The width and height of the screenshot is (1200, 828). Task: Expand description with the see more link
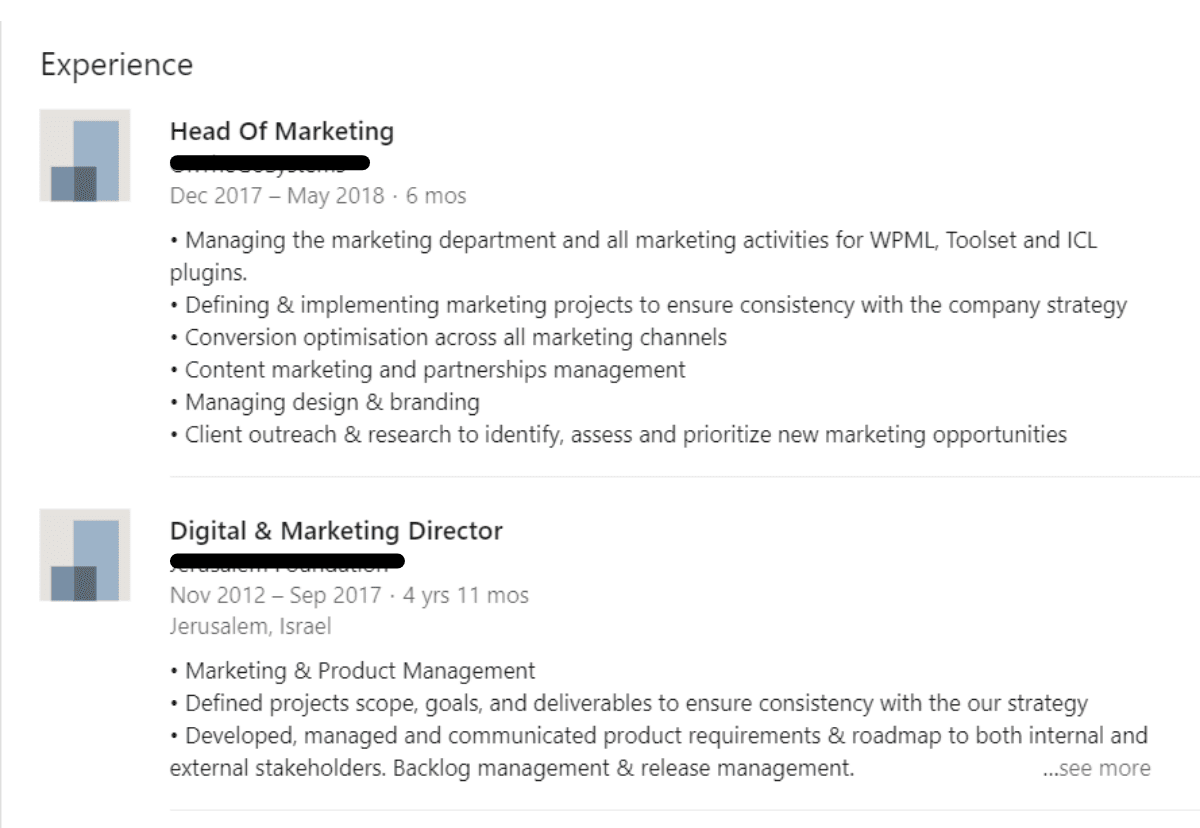(x=1096, y=768)
